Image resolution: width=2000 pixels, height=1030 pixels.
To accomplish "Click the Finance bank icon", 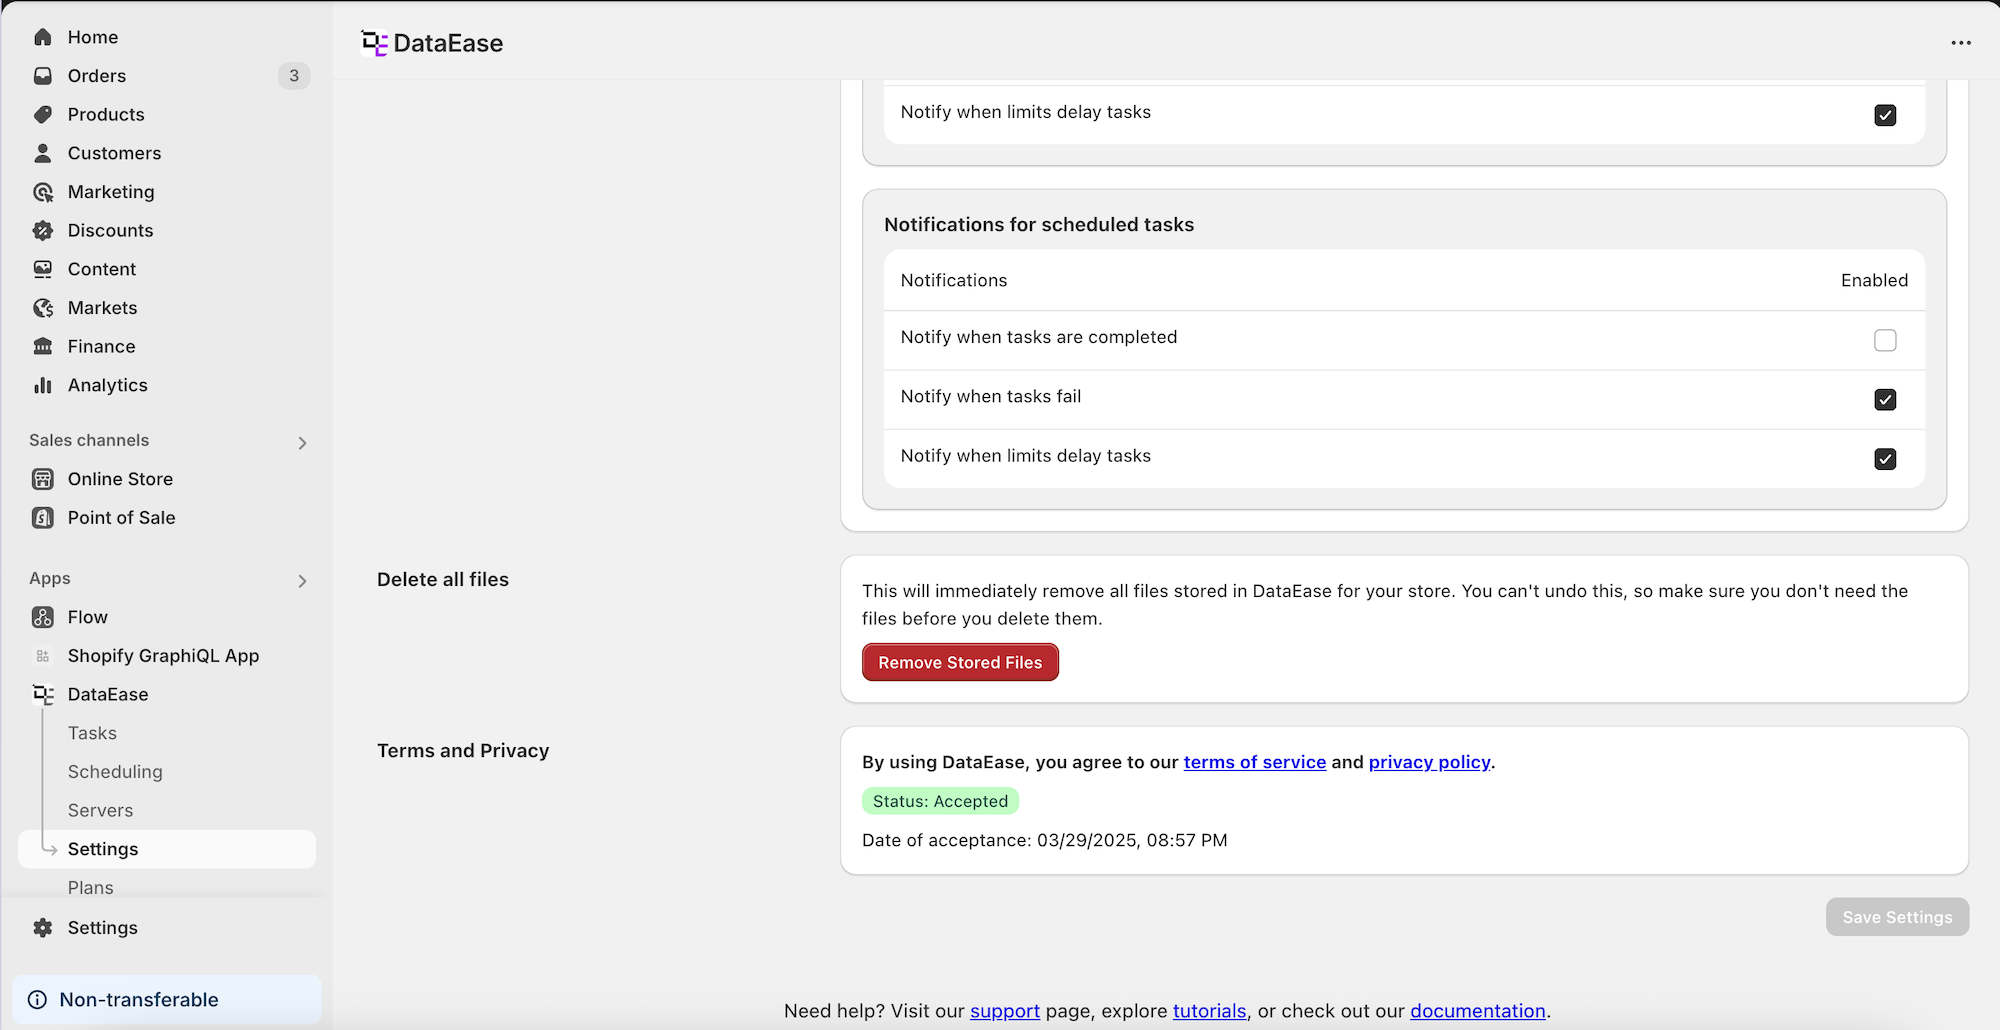I will 43,346.
